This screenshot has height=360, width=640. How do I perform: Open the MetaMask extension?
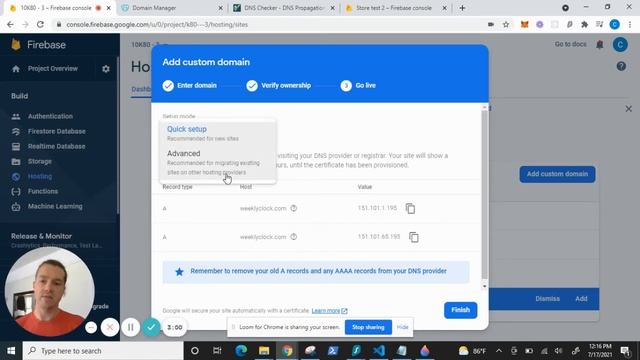[x=524, y=24]
